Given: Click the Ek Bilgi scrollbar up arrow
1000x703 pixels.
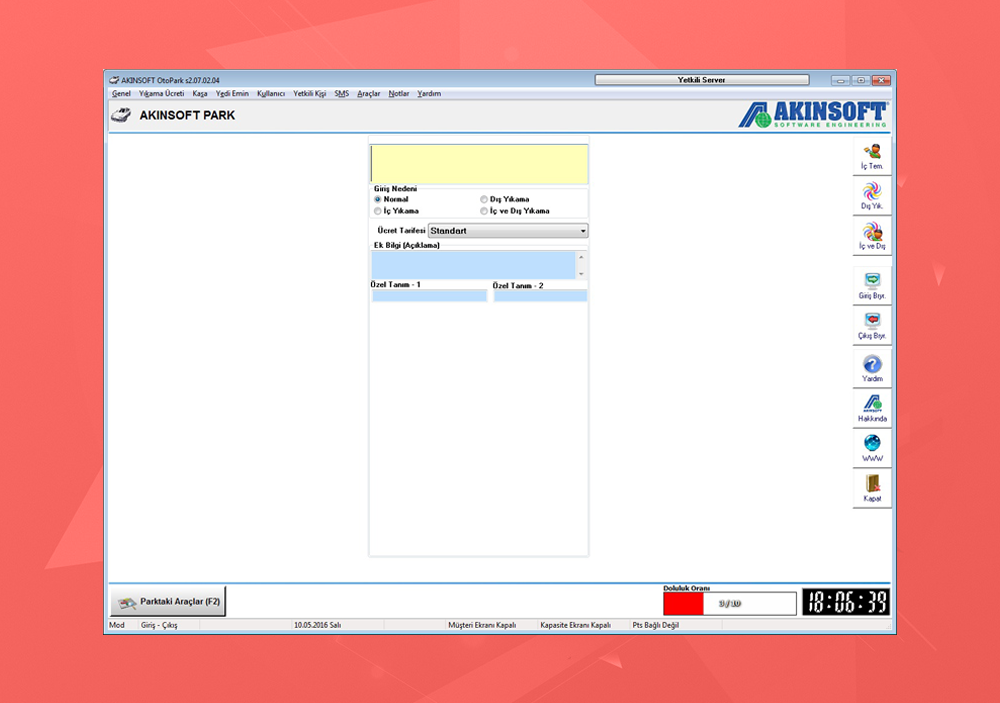Looking at the screenshot, I should click(x=581, y=256).
